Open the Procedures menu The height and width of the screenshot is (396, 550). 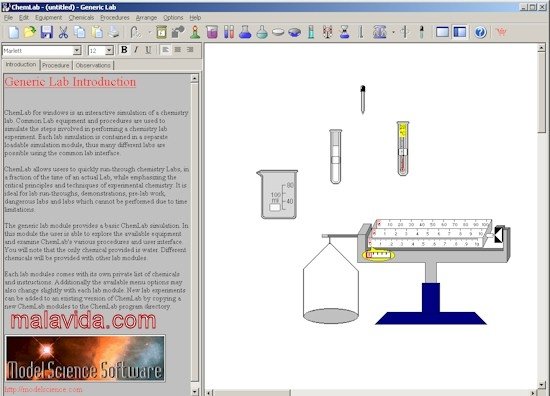pyautogui.click(x=115, y=18)
